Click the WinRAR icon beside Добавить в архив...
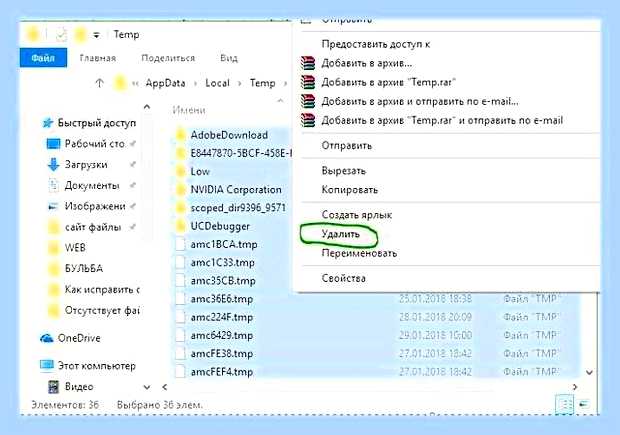This screenshot has height=435, width=620. (308, 63)
